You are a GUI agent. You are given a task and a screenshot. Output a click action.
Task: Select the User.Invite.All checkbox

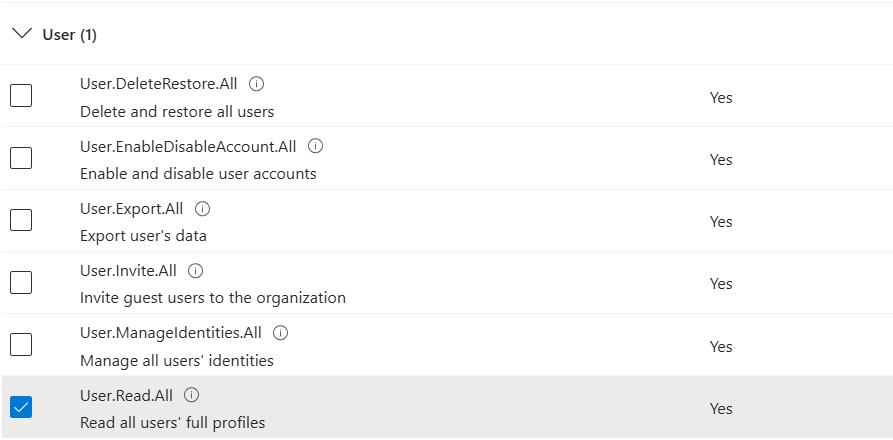(21, 282)
